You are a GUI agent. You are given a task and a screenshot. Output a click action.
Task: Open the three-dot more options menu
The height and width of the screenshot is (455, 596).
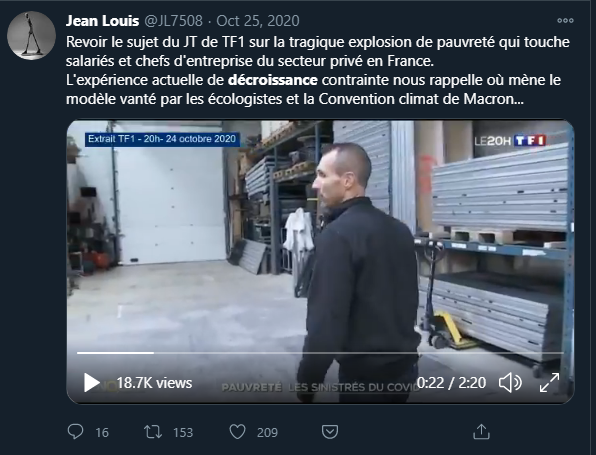(x=565, y=21)
